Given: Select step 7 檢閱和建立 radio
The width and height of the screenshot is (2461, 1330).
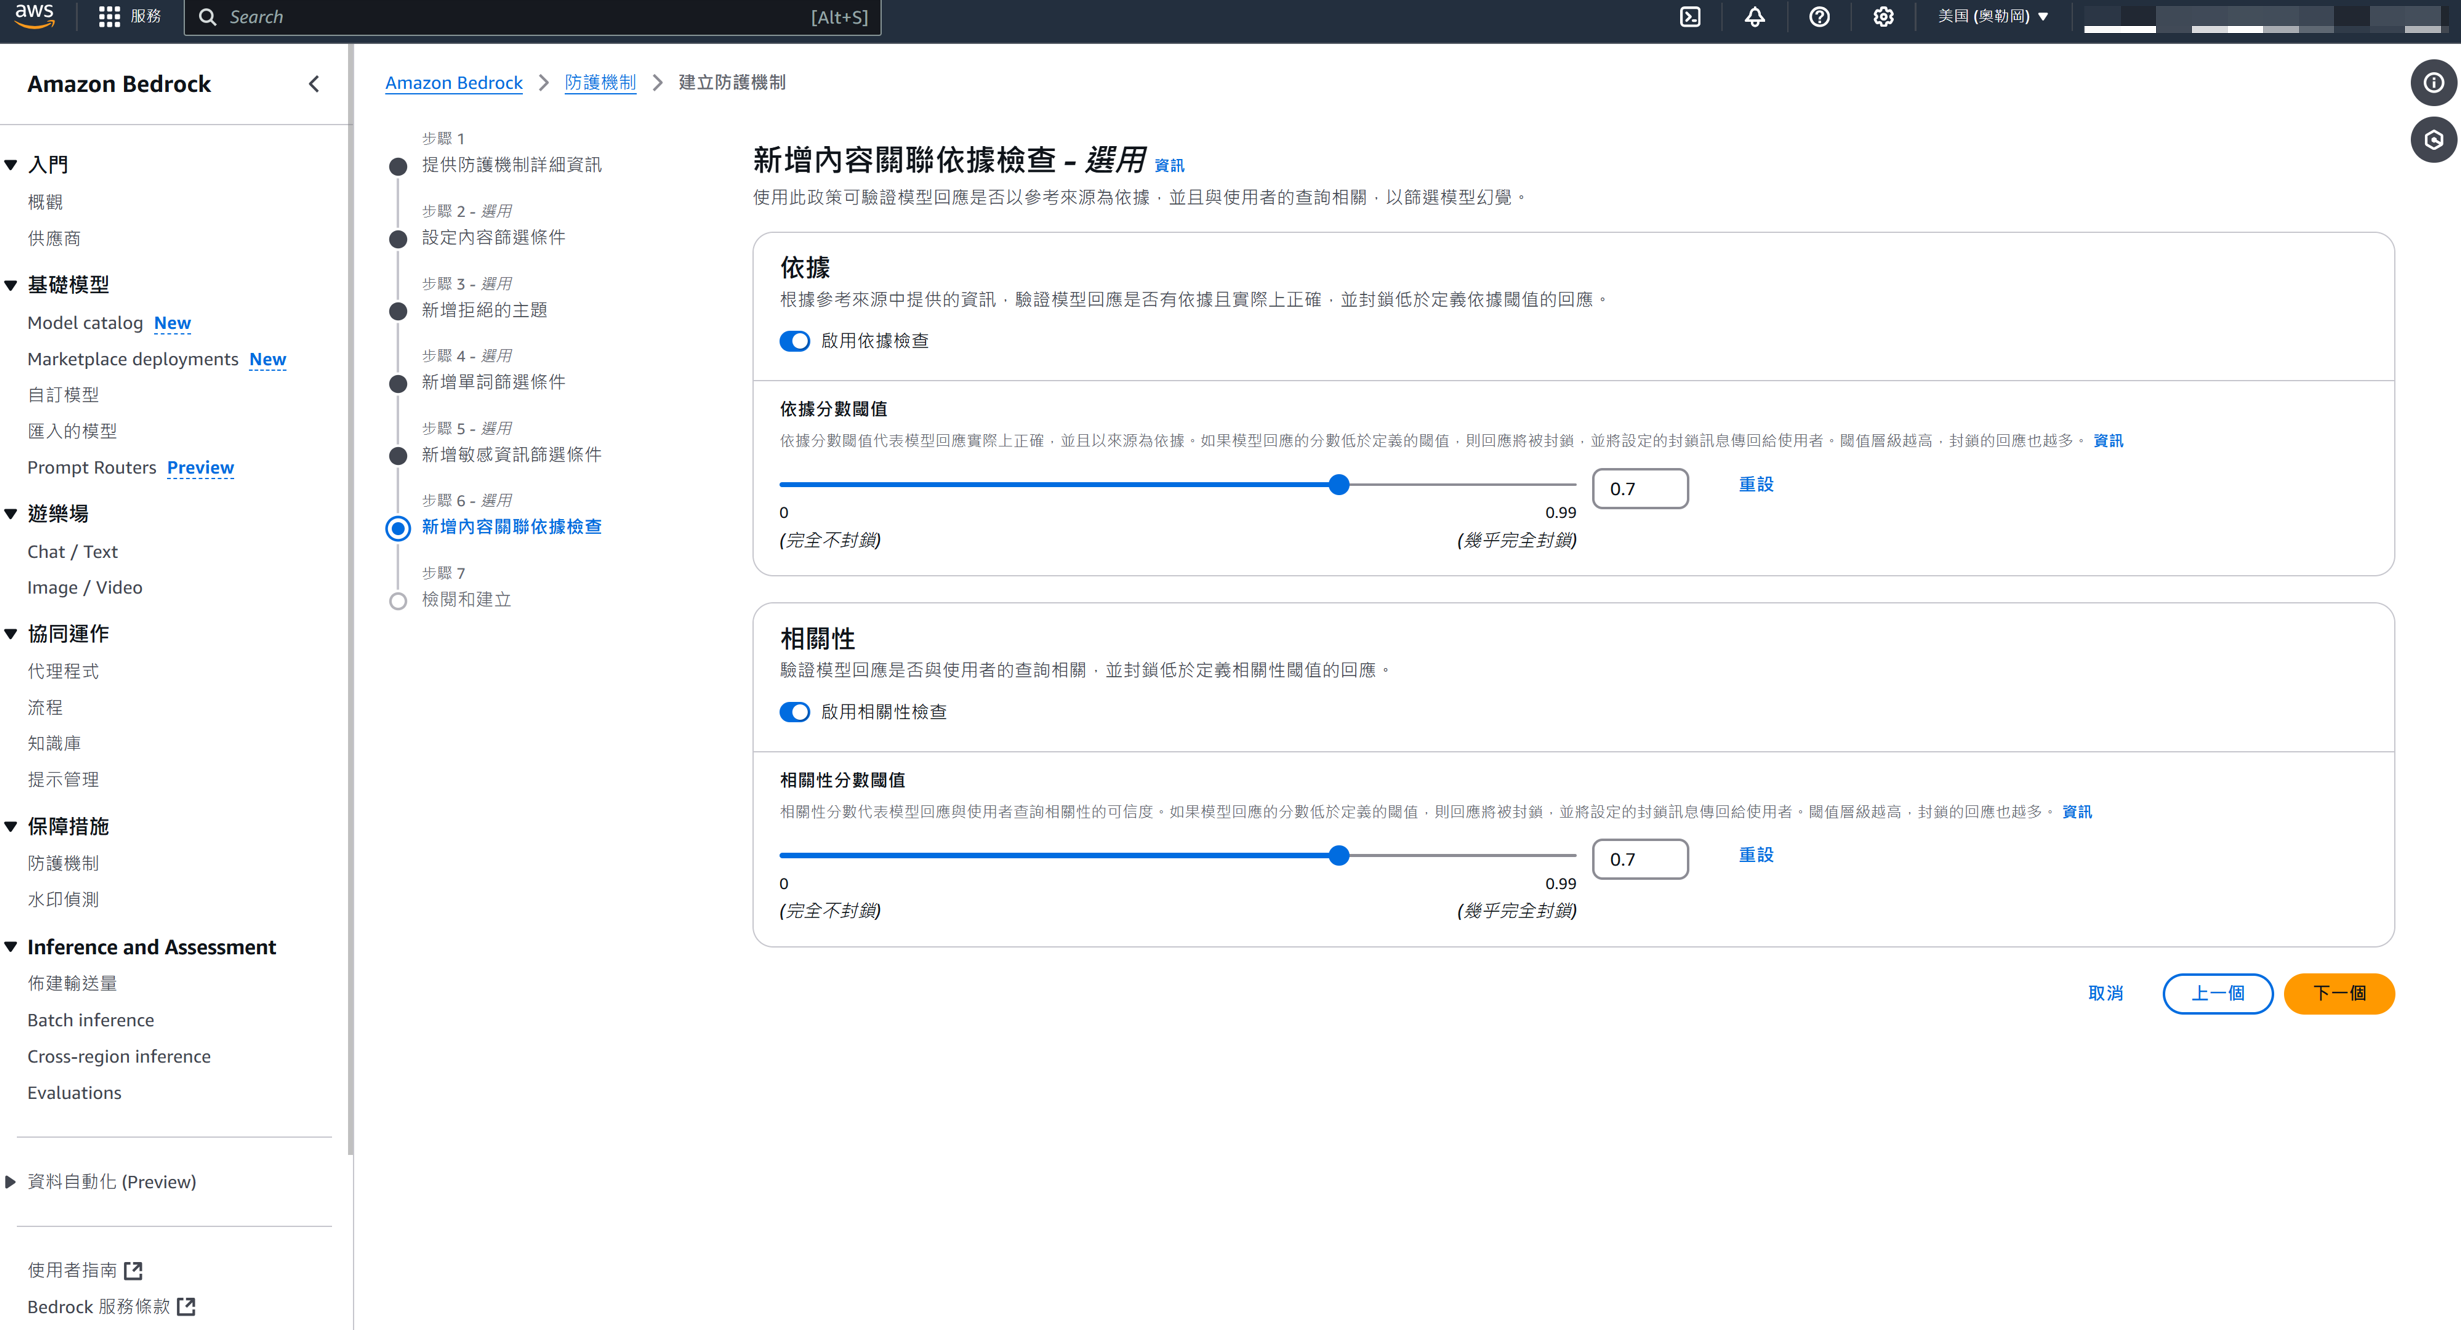Looking at the screenshot, I should click(398, 600).
